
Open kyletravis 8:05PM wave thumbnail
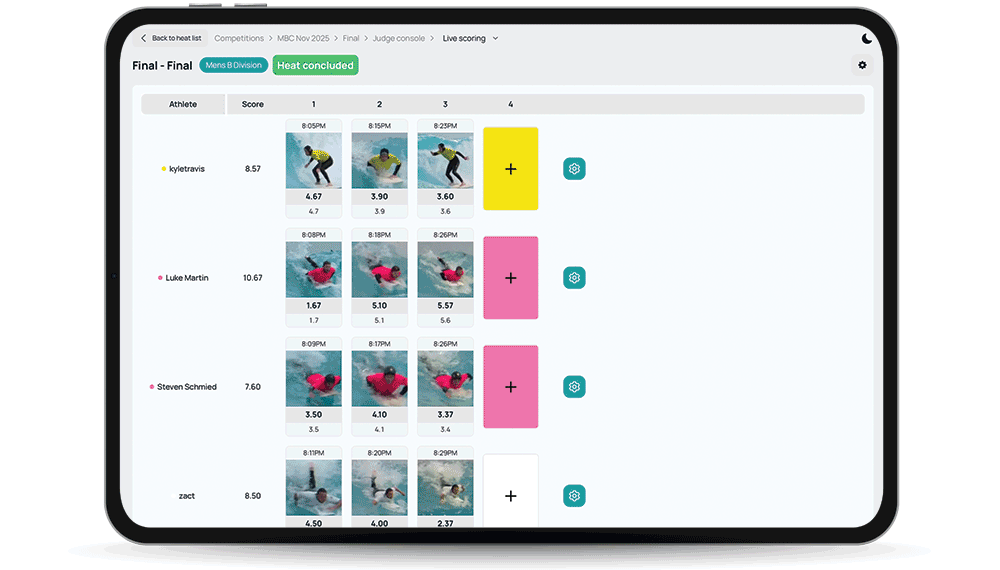click(313, 161)
